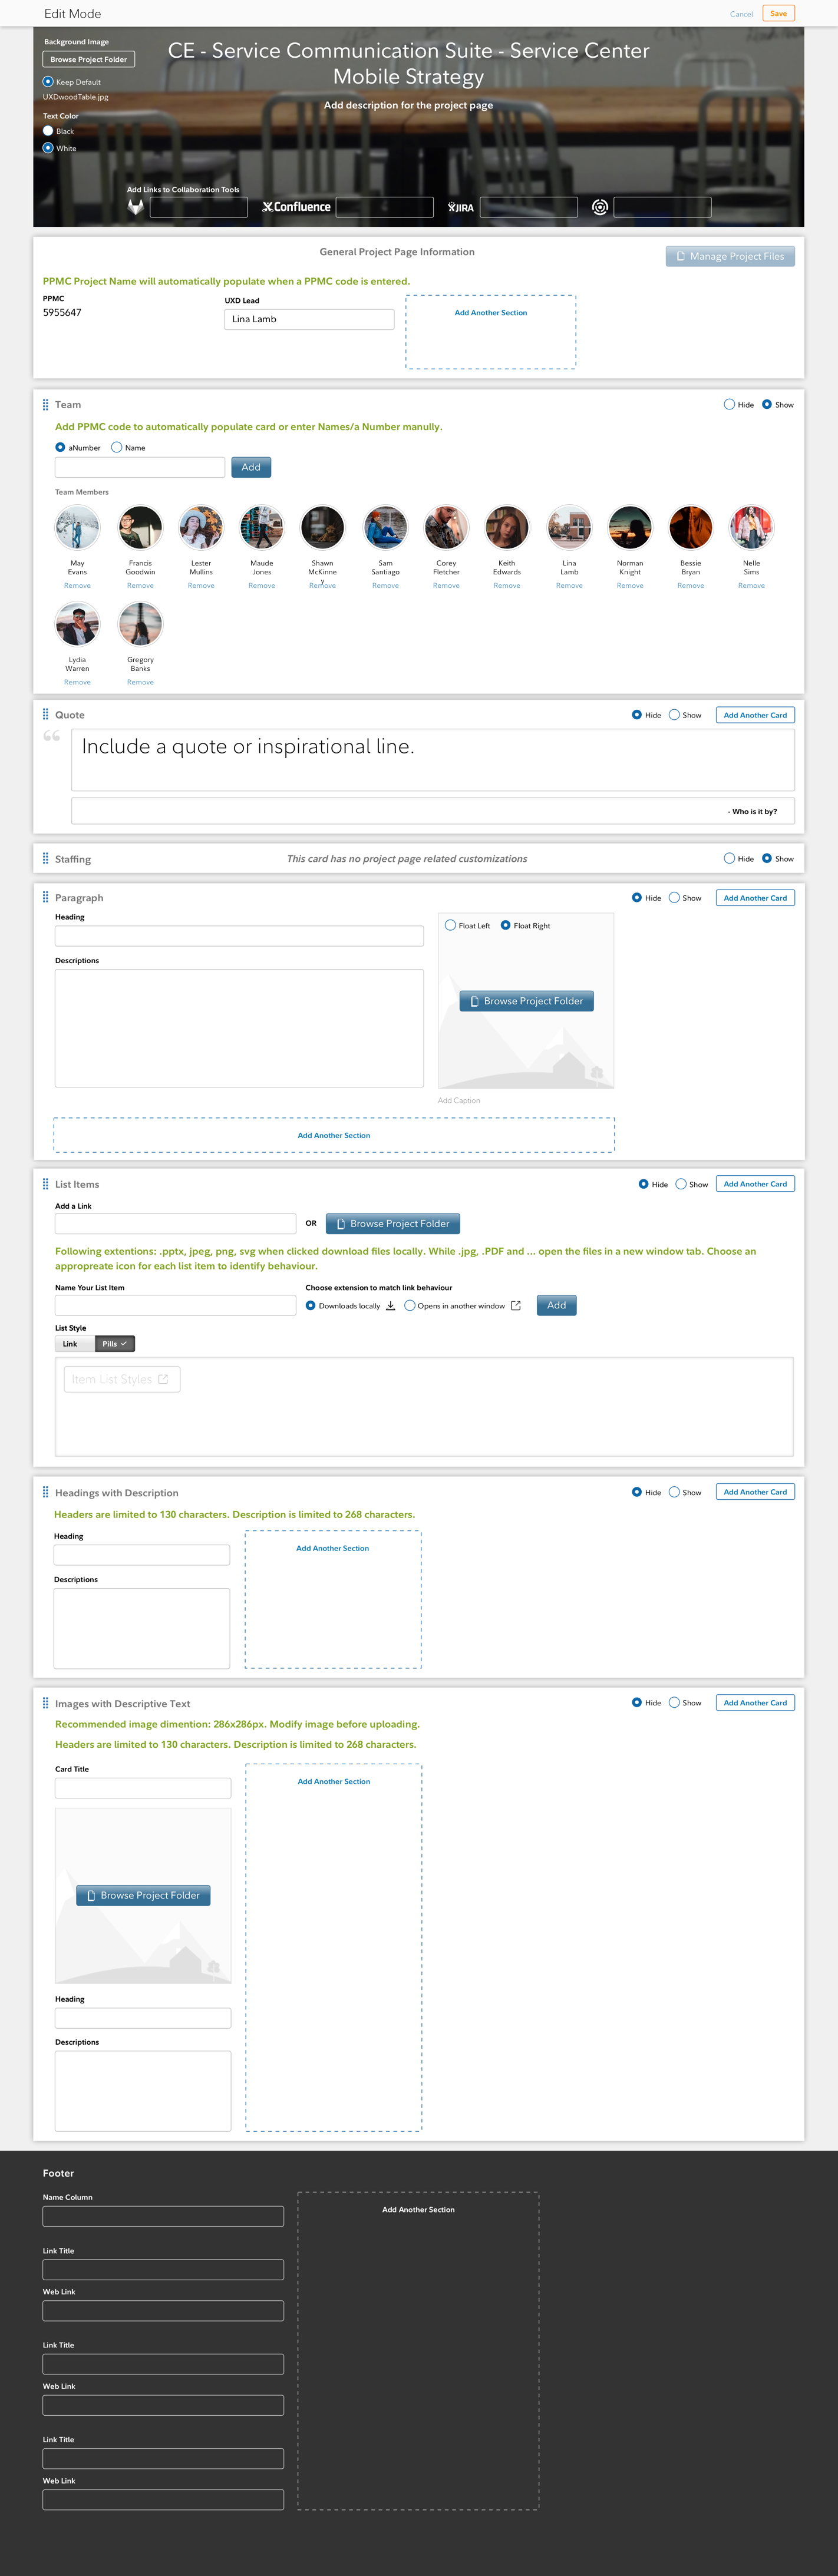Click Add Another Section in Paragraph card
Image resolution: width=838 pixels, height=2576 pixels.
click(334, 1135)
